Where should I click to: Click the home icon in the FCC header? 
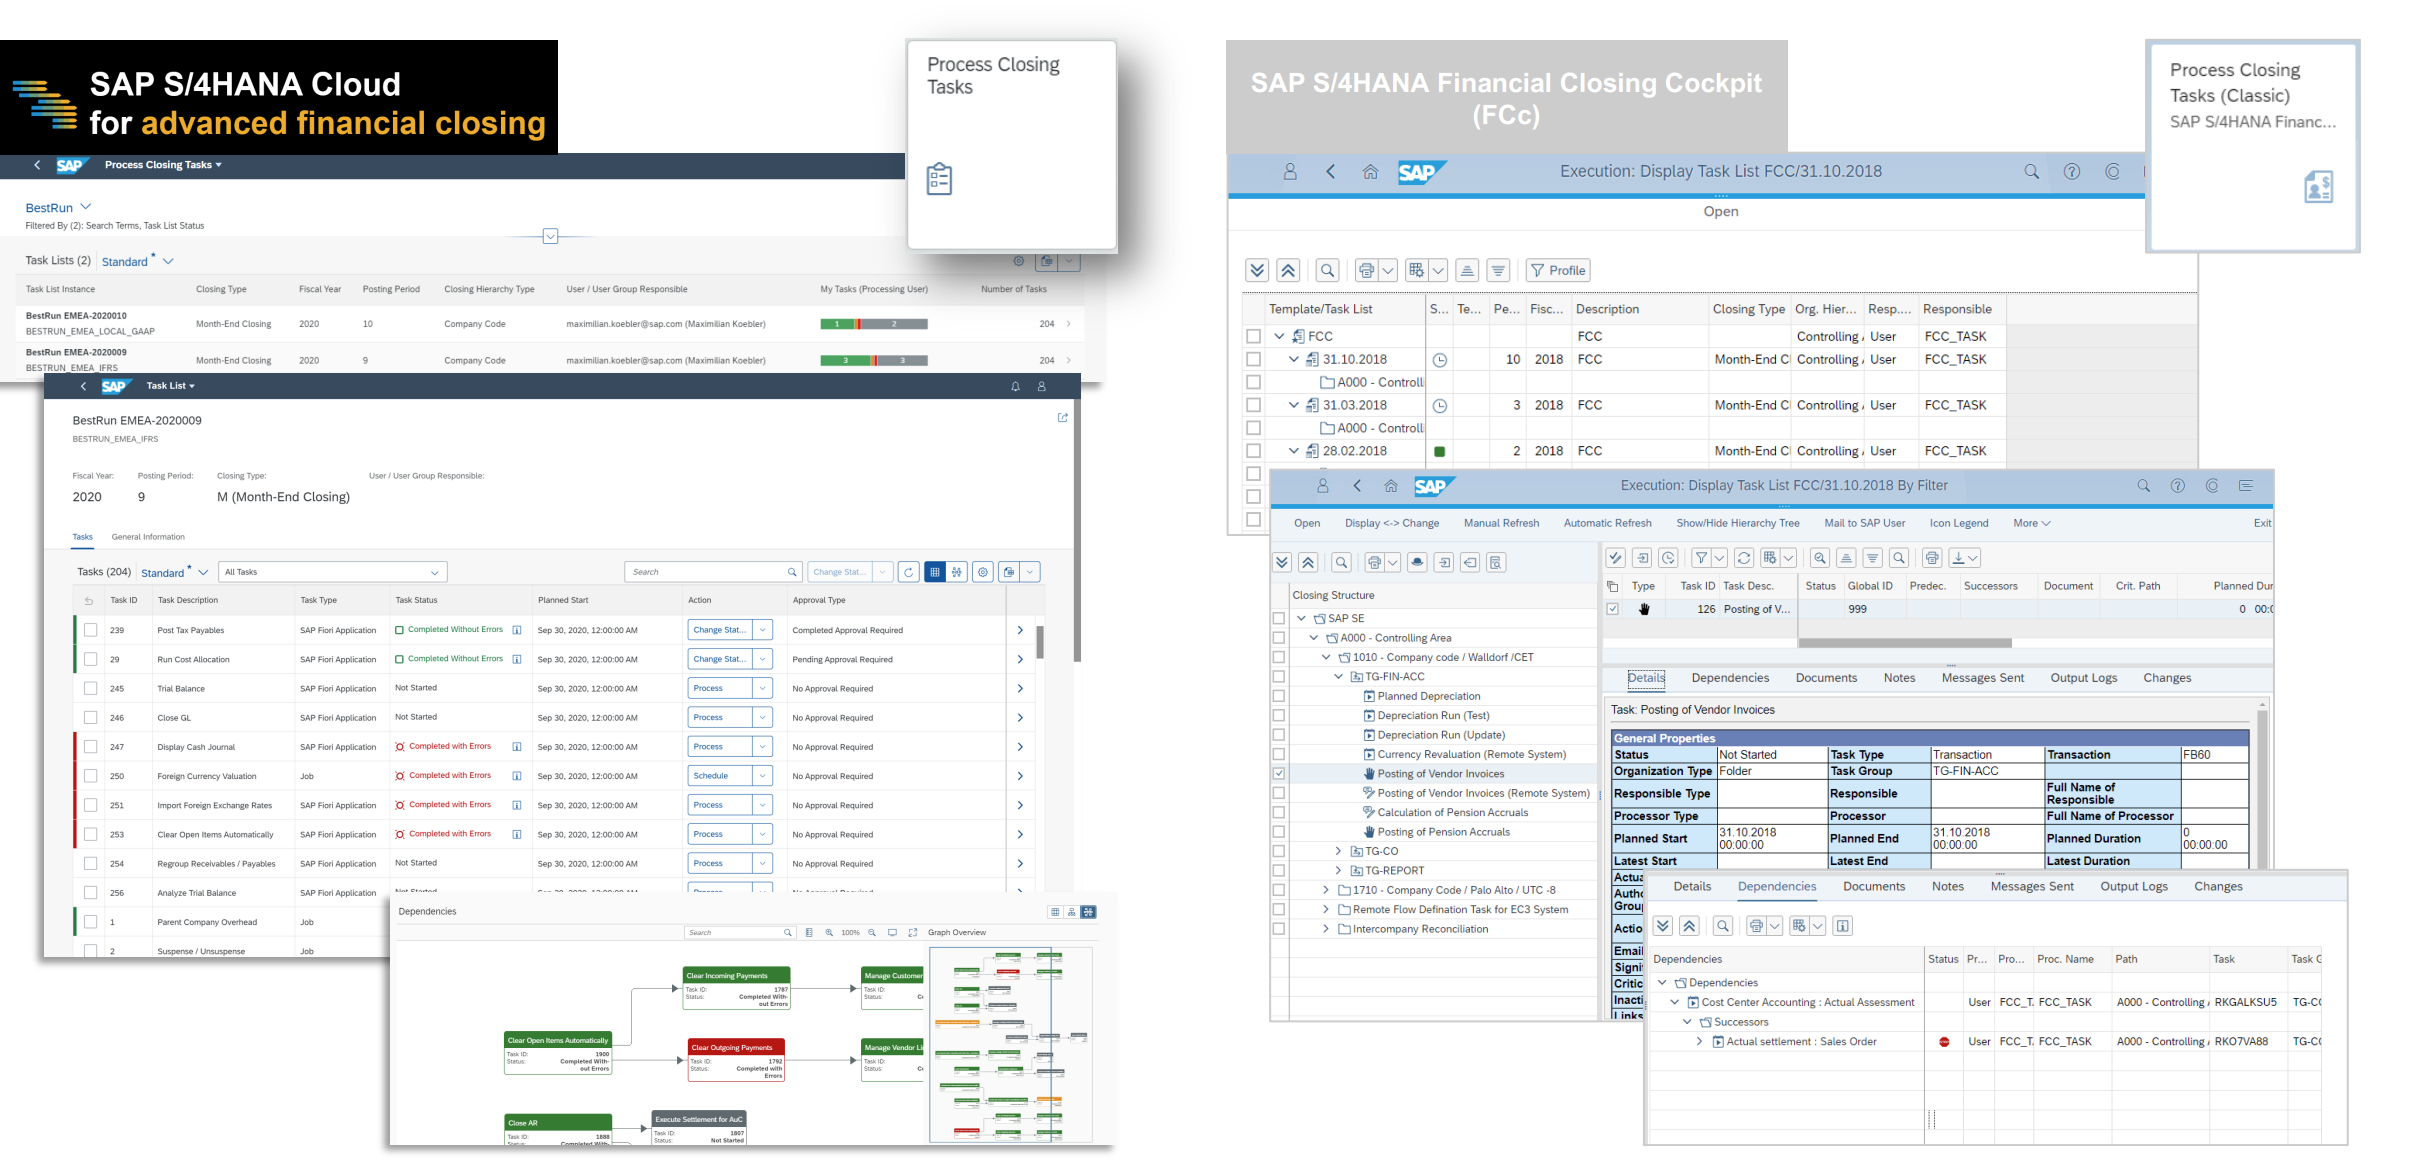[1370, 172]
